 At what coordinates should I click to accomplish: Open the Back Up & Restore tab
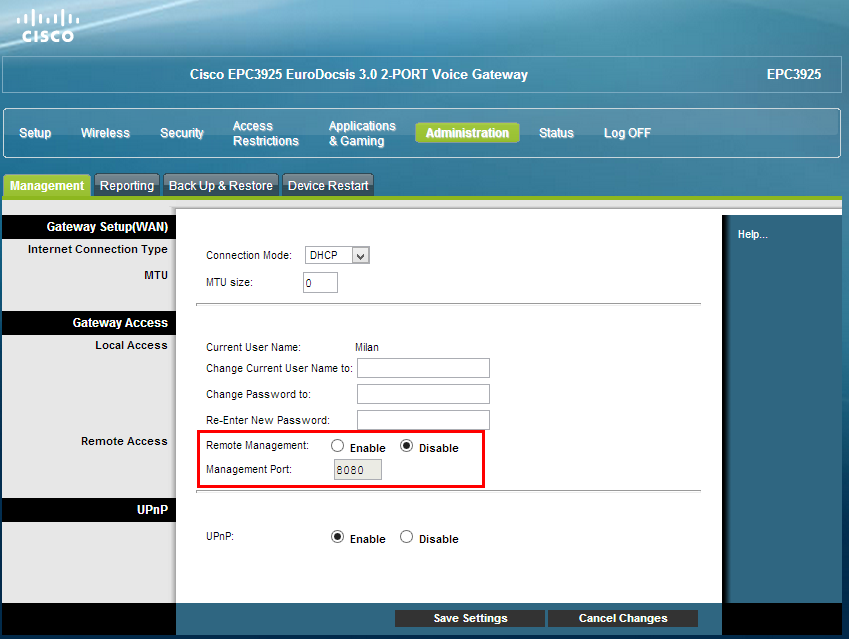(x=221, y=186)
